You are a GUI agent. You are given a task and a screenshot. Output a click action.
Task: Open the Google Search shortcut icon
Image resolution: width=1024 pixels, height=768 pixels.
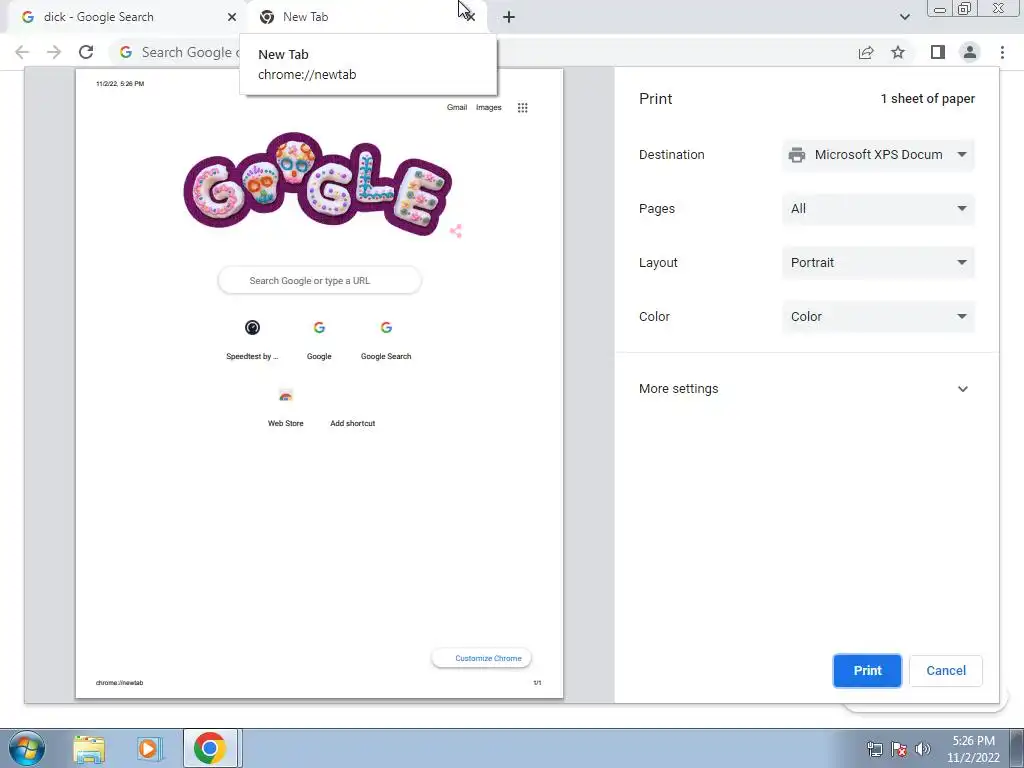coord(386,328)
